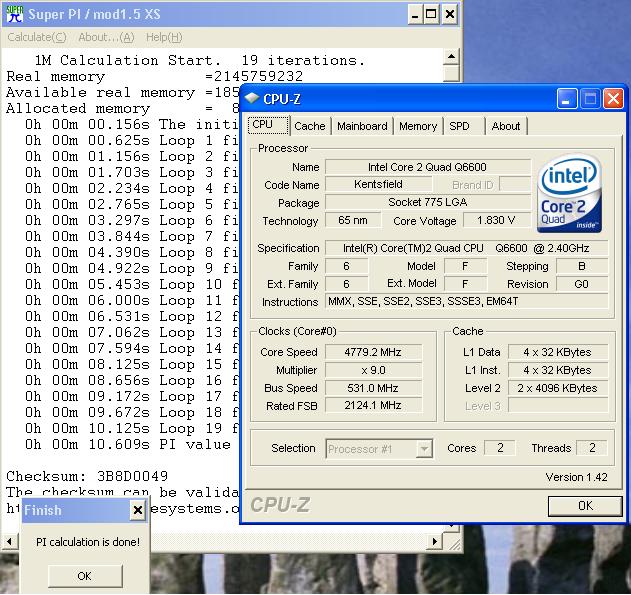This screenshot has width=631, height=595.
Task: Click the Revision value G0
Action: click(x=582, y=284)
